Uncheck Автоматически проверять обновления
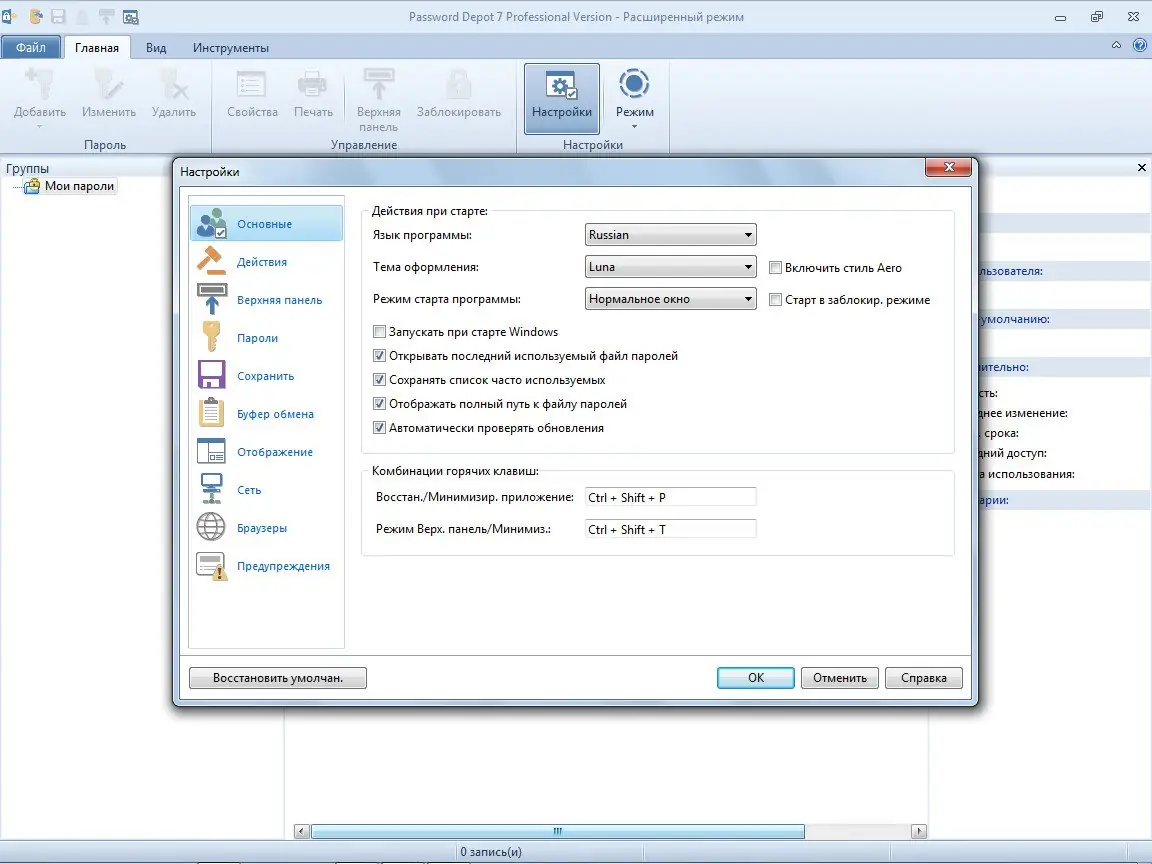Image resolution: width=1152 pixels, height=864 pixels. click(379, 428)
